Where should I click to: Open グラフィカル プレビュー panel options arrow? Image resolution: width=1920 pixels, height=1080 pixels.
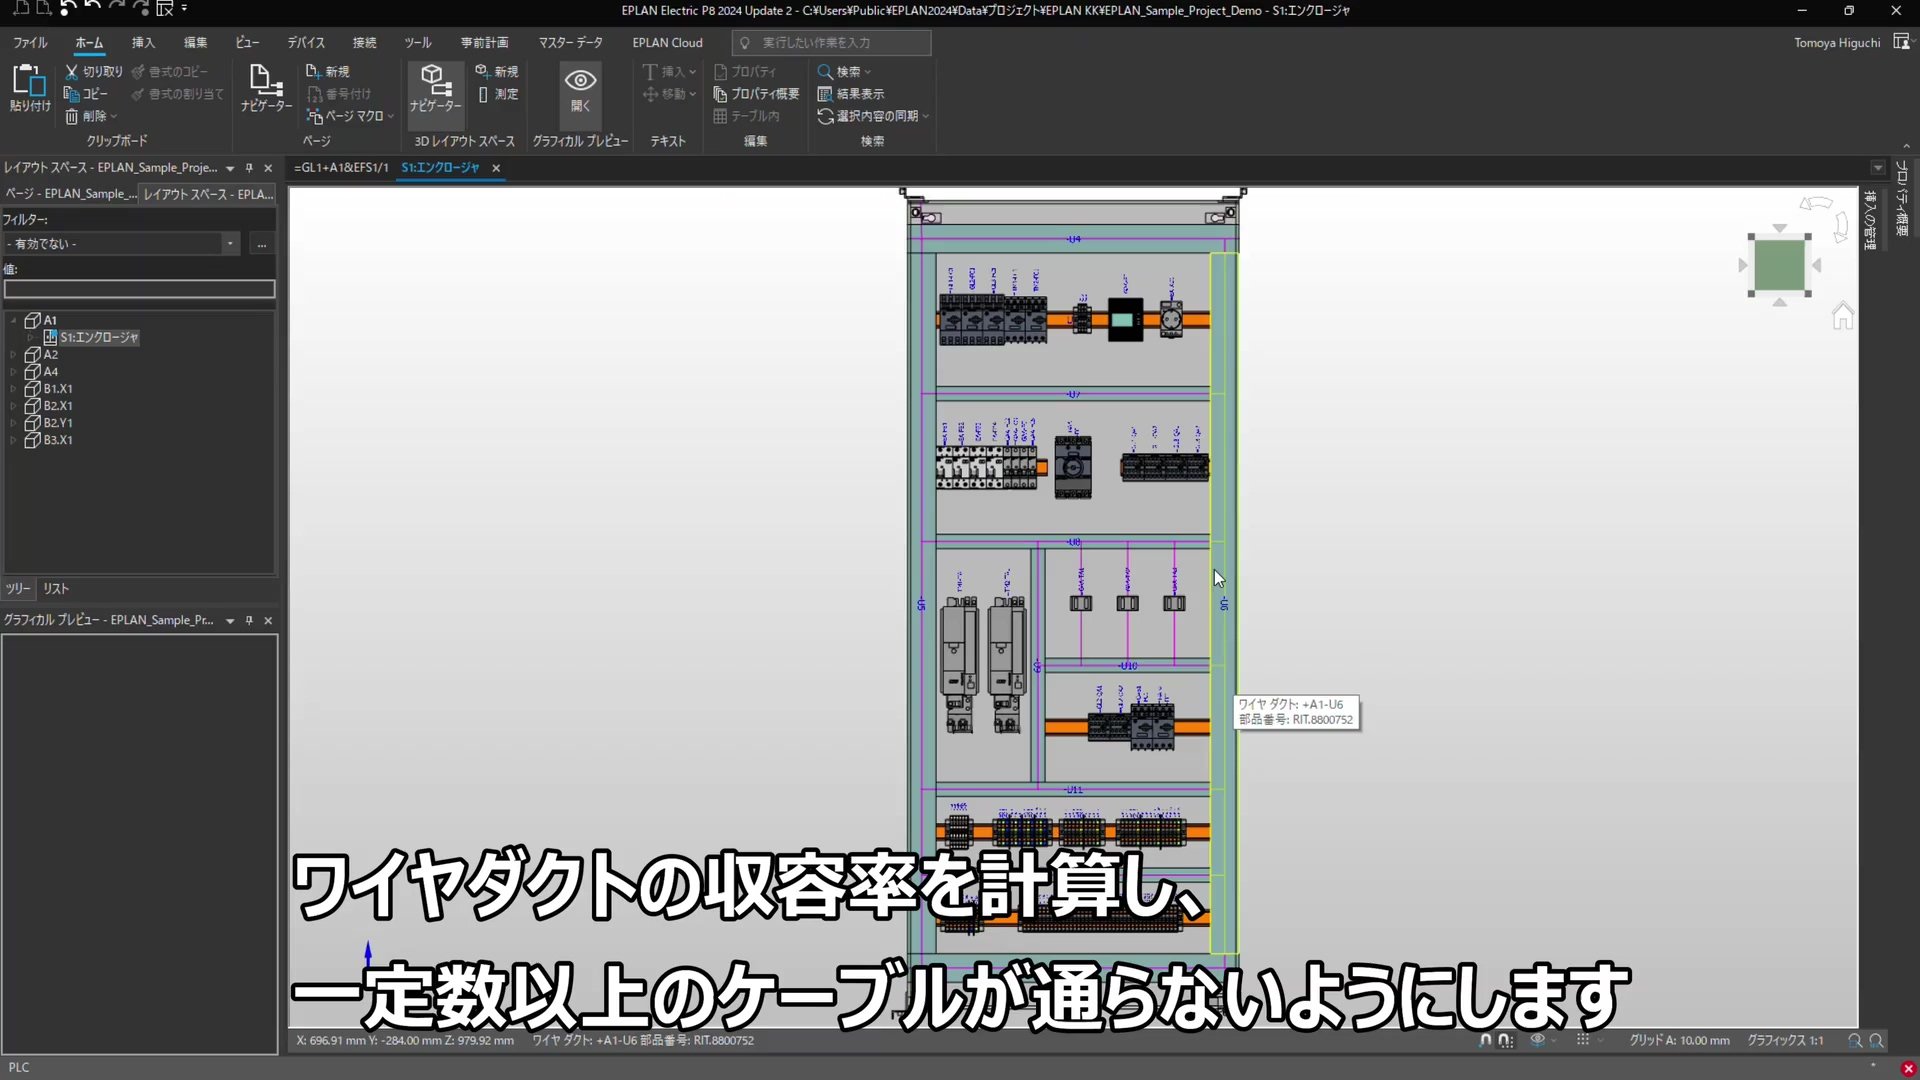coord(230,621)
